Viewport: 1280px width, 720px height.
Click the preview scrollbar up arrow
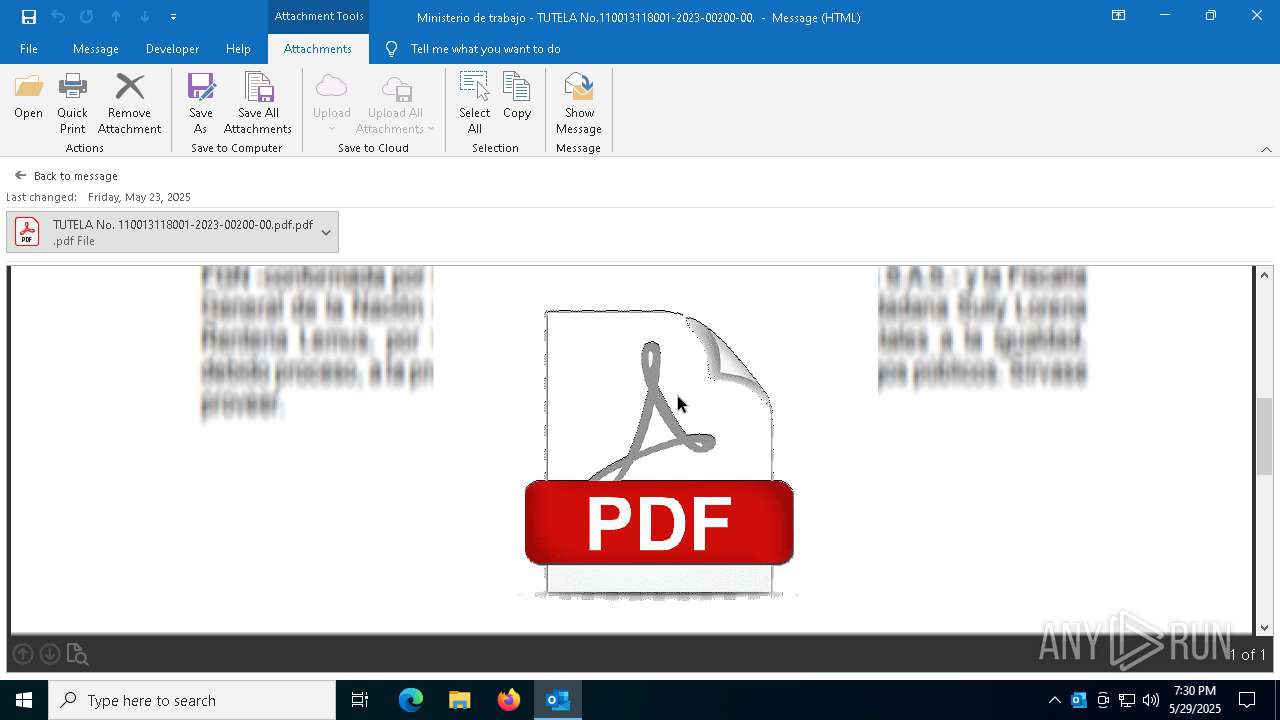[x=1265, y=275]
